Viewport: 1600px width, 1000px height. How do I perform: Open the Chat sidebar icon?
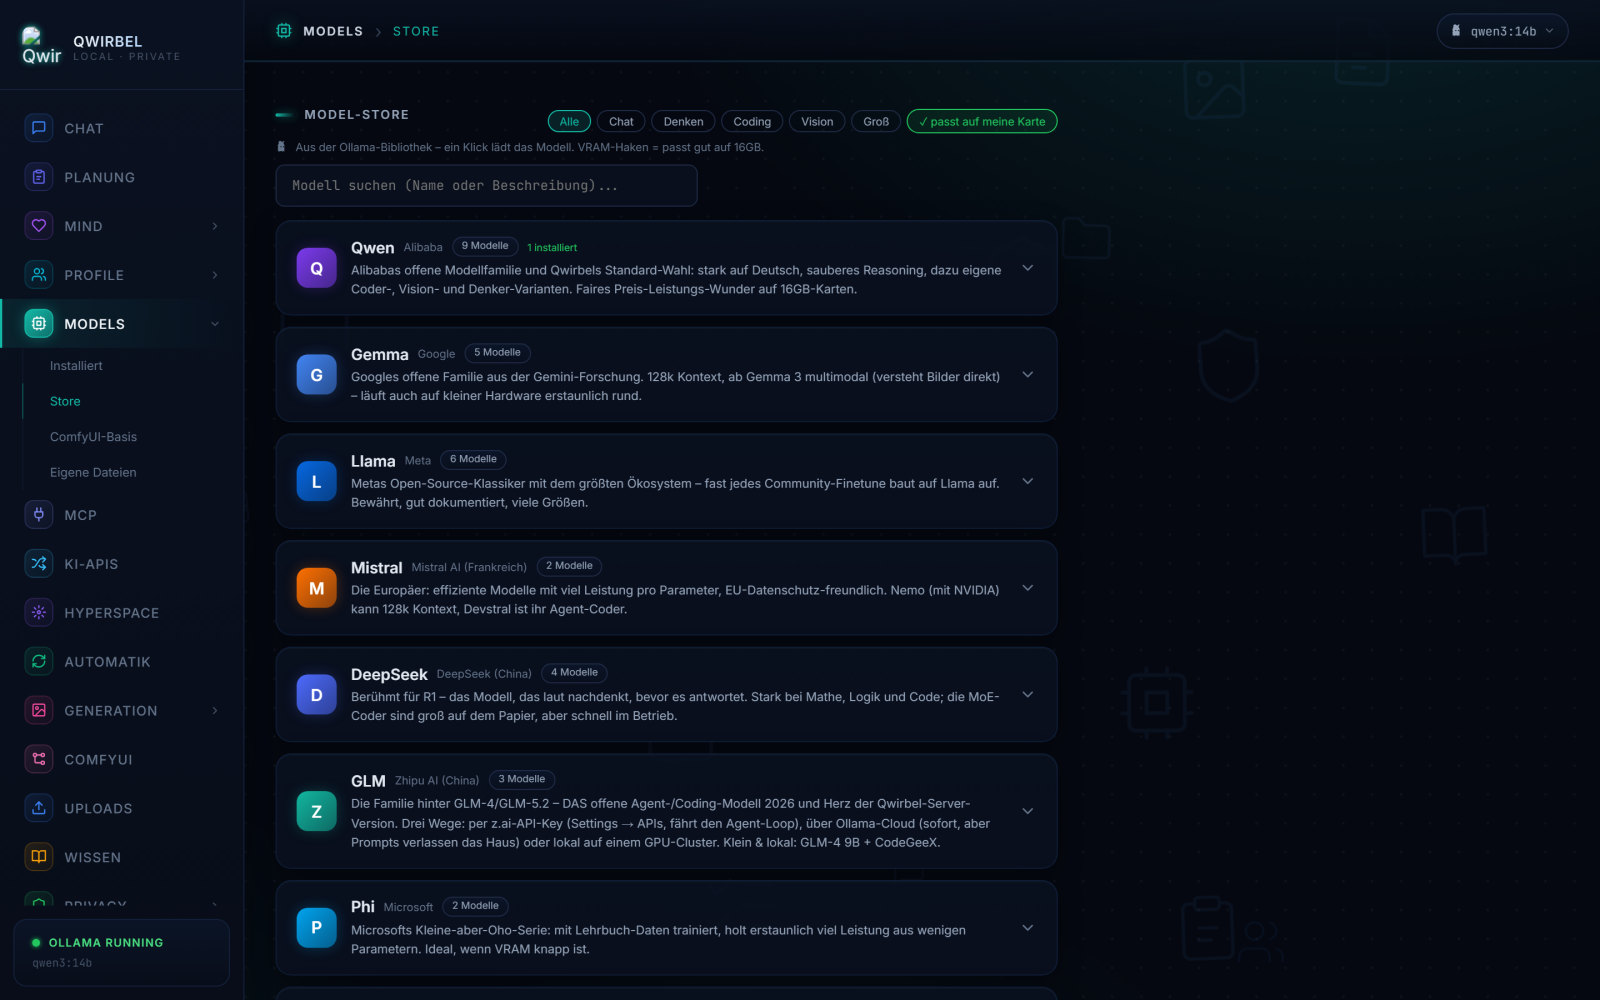pos(39,128)
